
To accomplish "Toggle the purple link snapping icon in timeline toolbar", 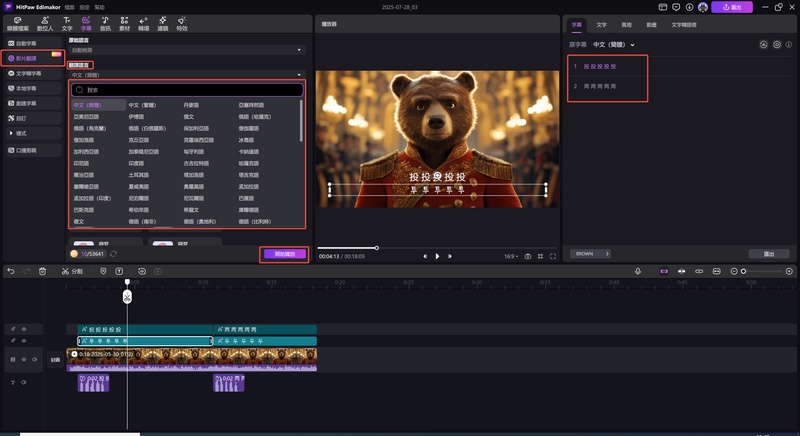I will [x=664, y=271].
